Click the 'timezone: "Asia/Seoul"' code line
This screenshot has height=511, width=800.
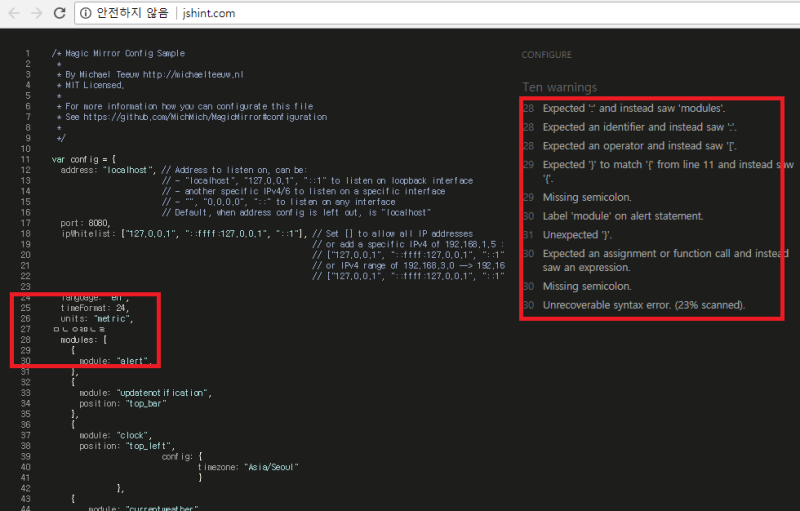click(x=248, y=467)
